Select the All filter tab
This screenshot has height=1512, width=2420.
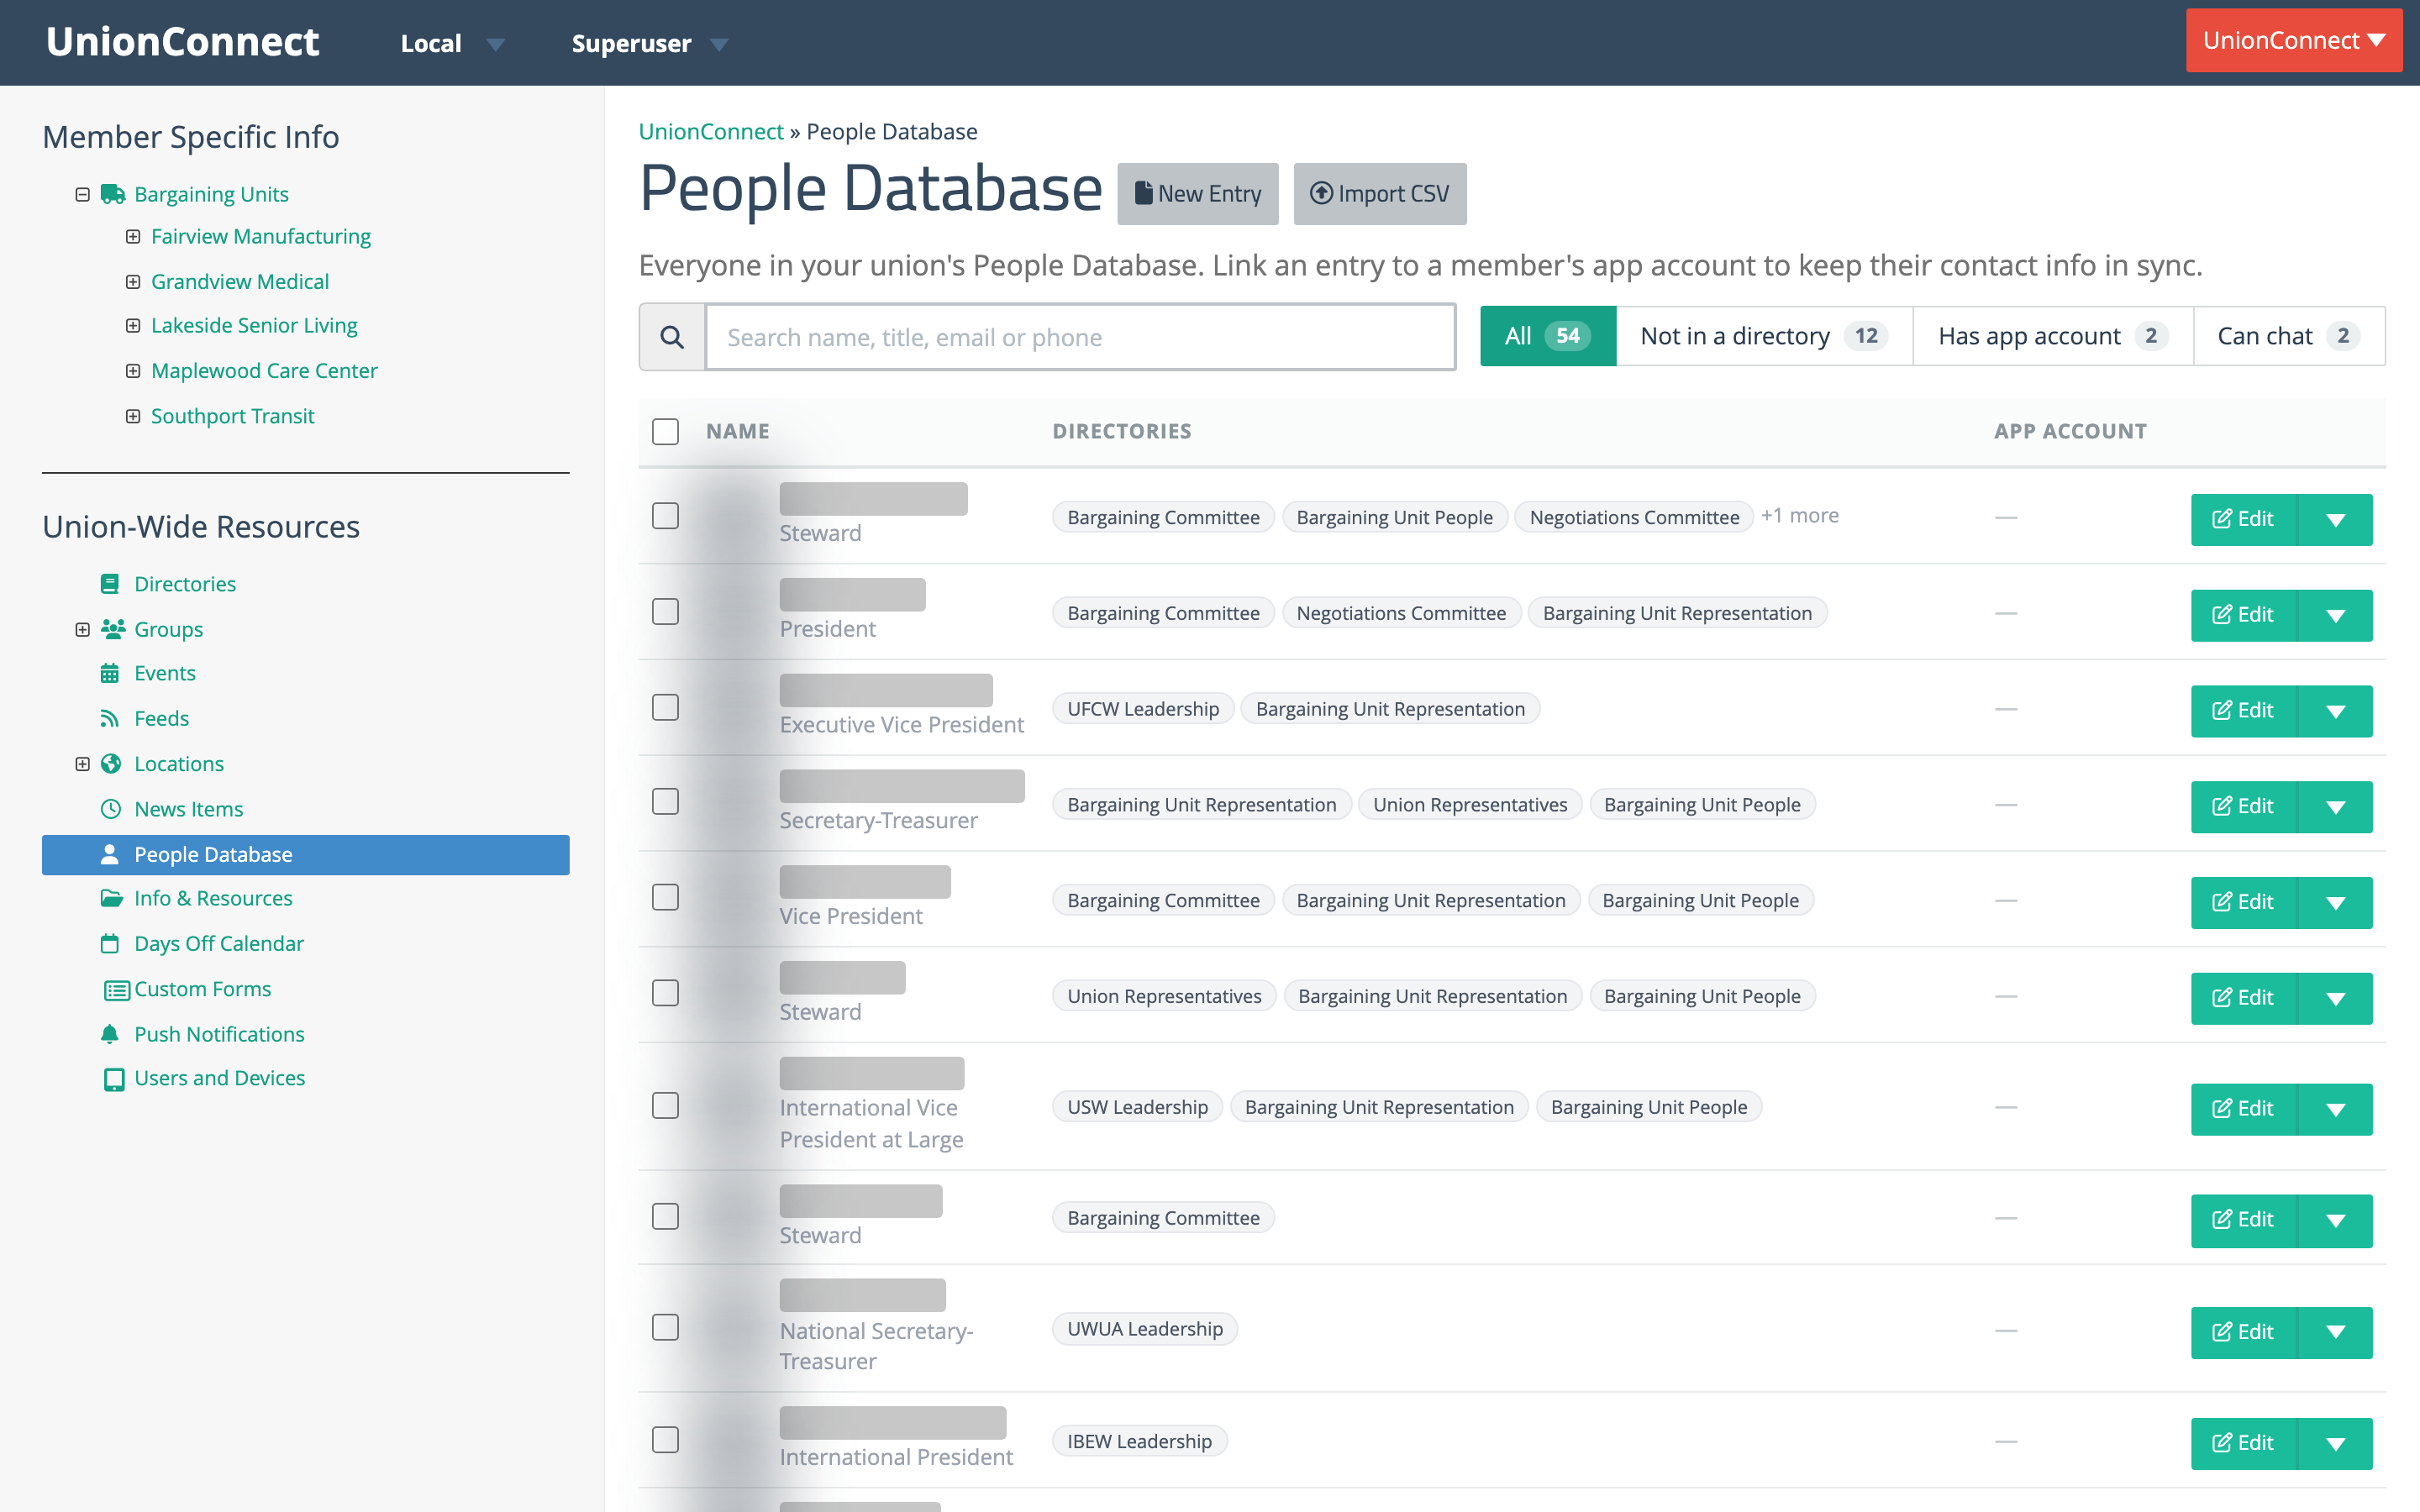point(1547,336)
